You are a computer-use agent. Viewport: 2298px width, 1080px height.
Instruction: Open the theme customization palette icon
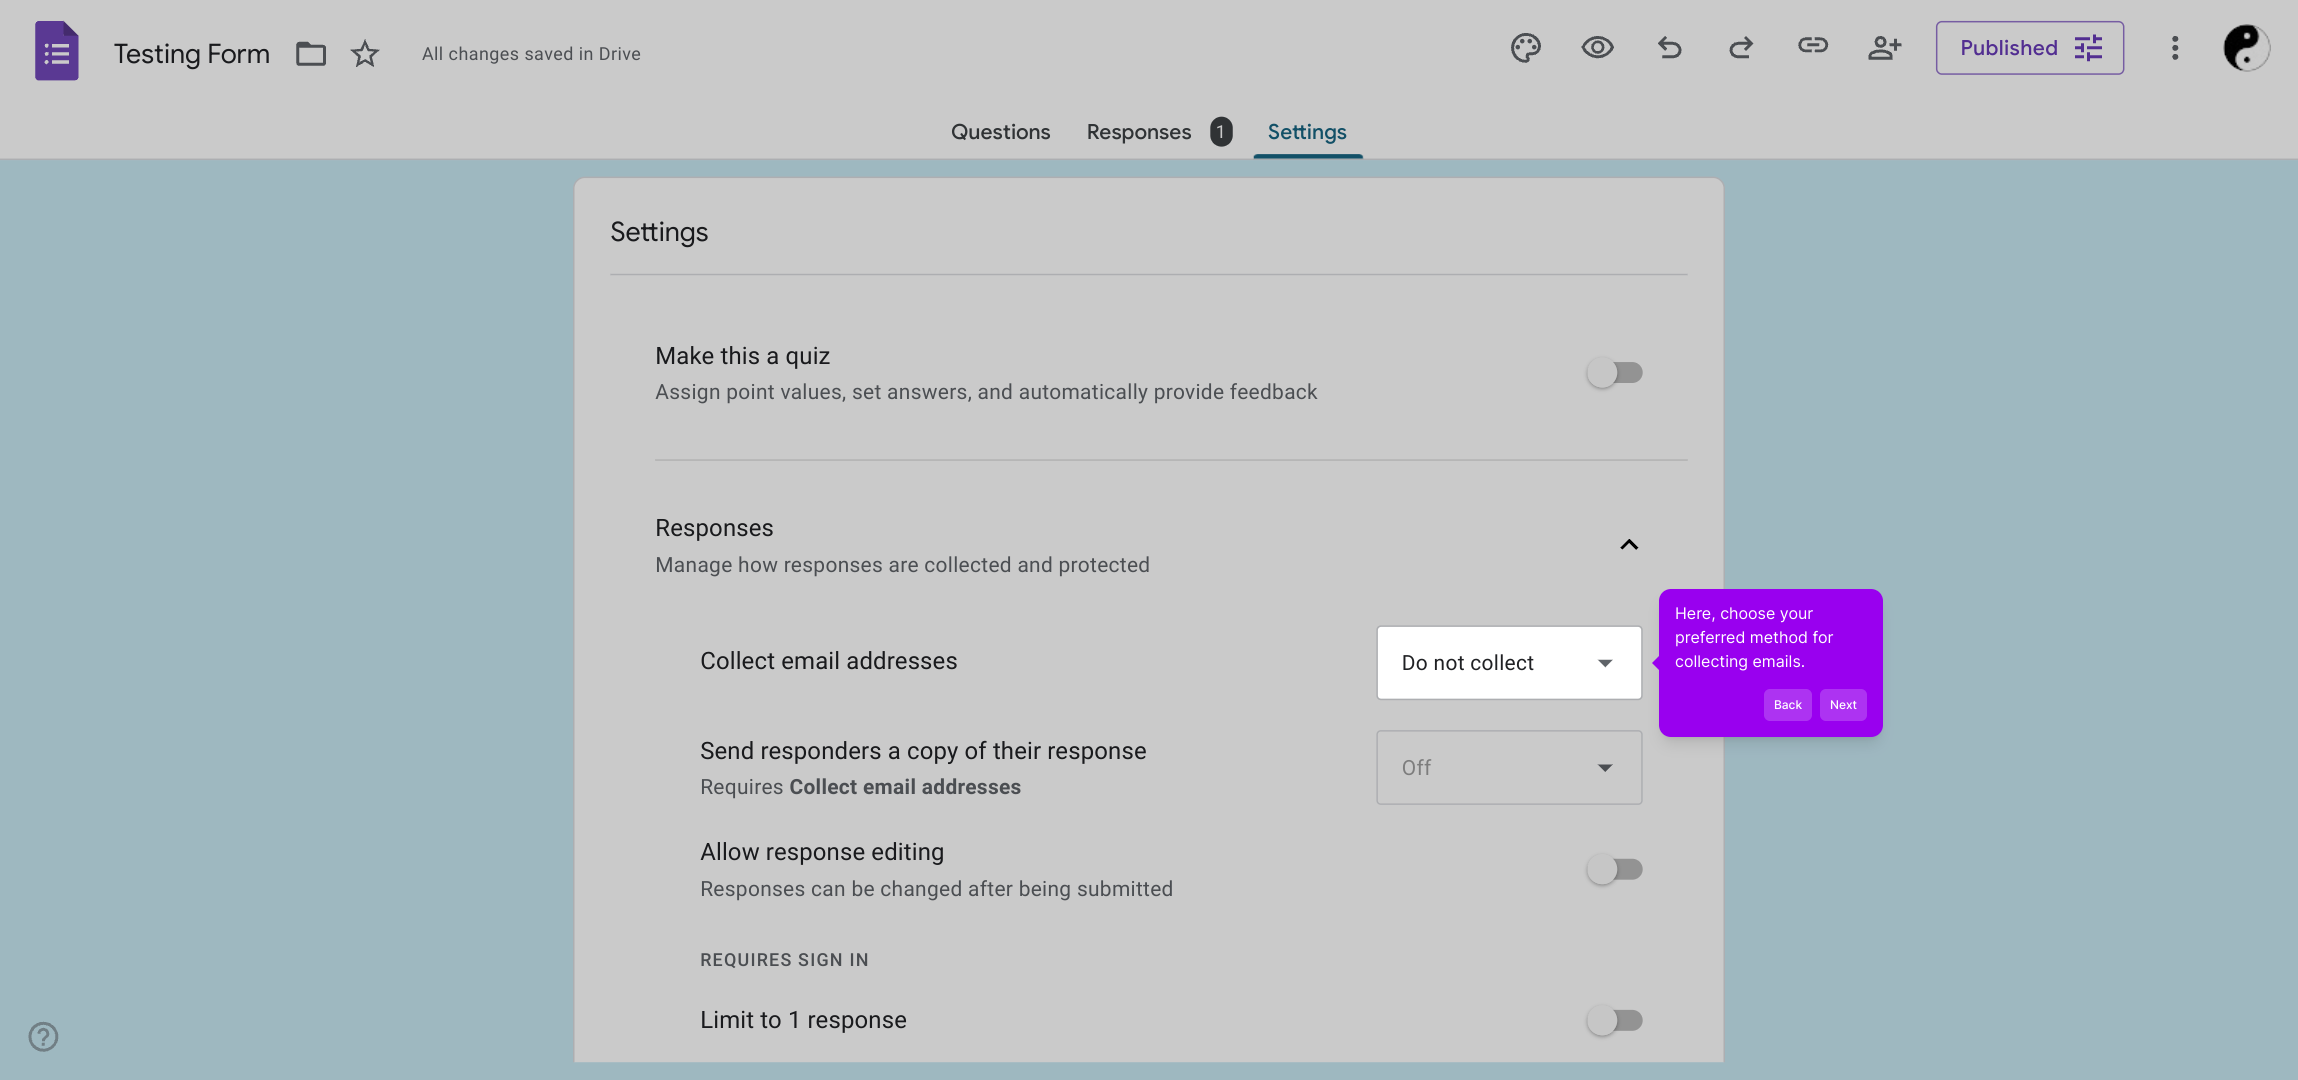coord(1525,48)
